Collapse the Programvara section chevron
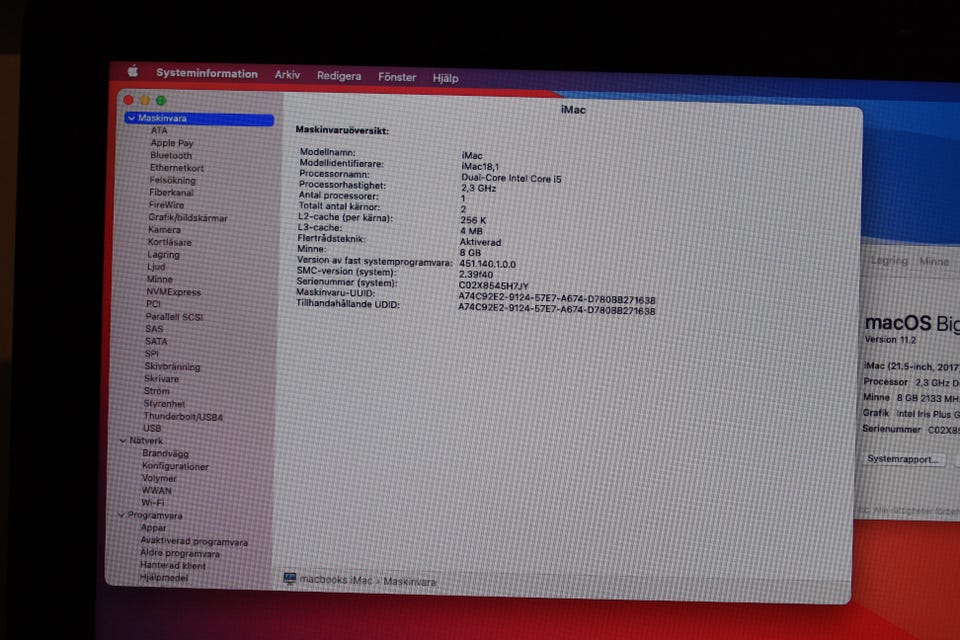The image size is (960, 640). coord(121,515)
